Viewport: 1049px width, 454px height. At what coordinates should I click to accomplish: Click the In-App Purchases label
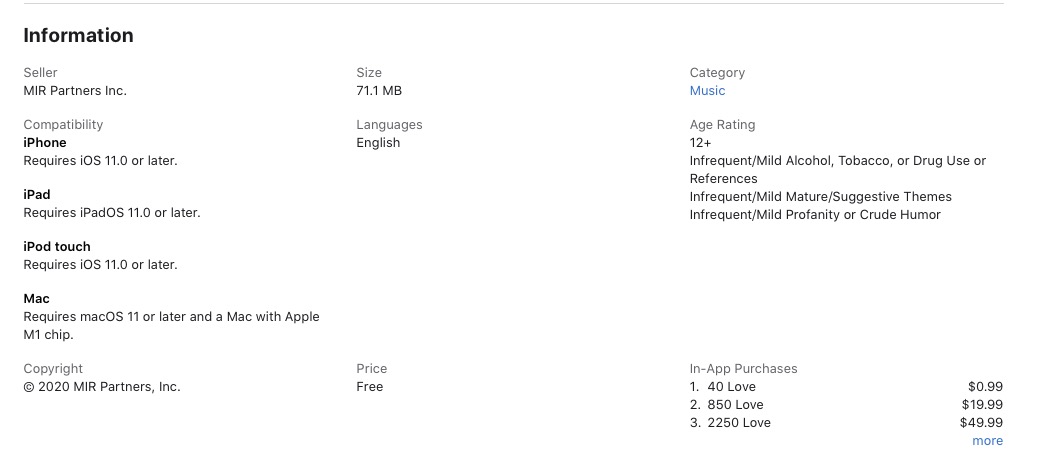coord(743,369)
